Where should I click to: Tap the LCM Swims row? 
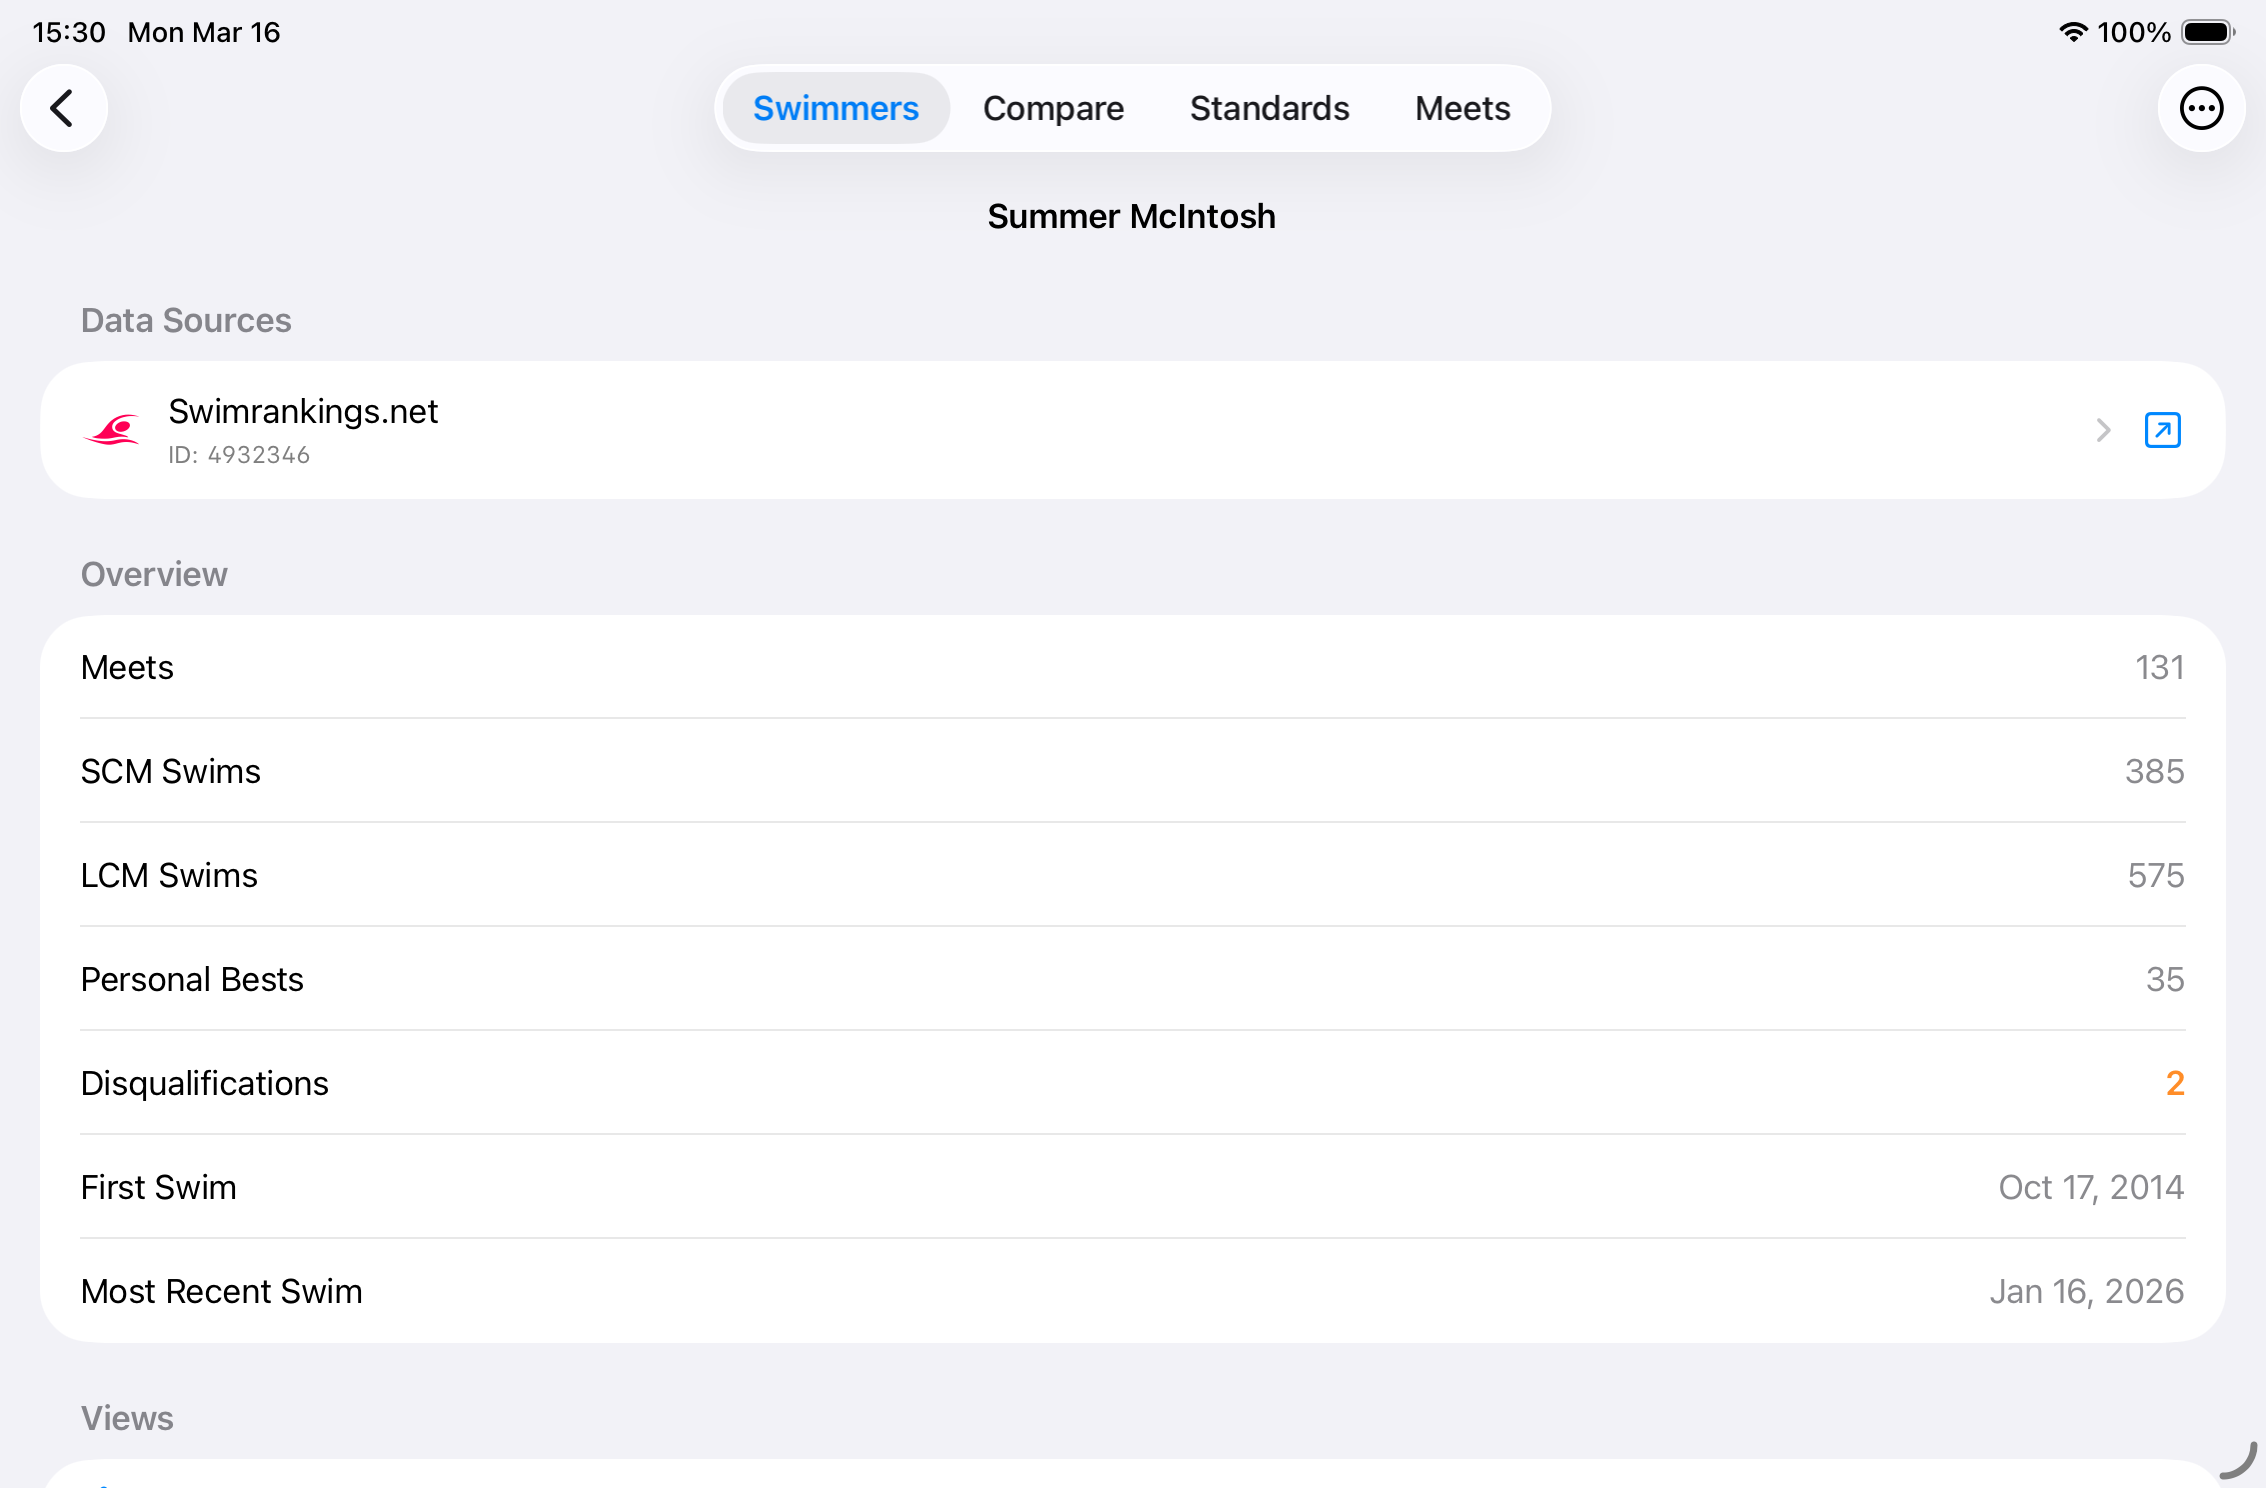(1132, 875)
